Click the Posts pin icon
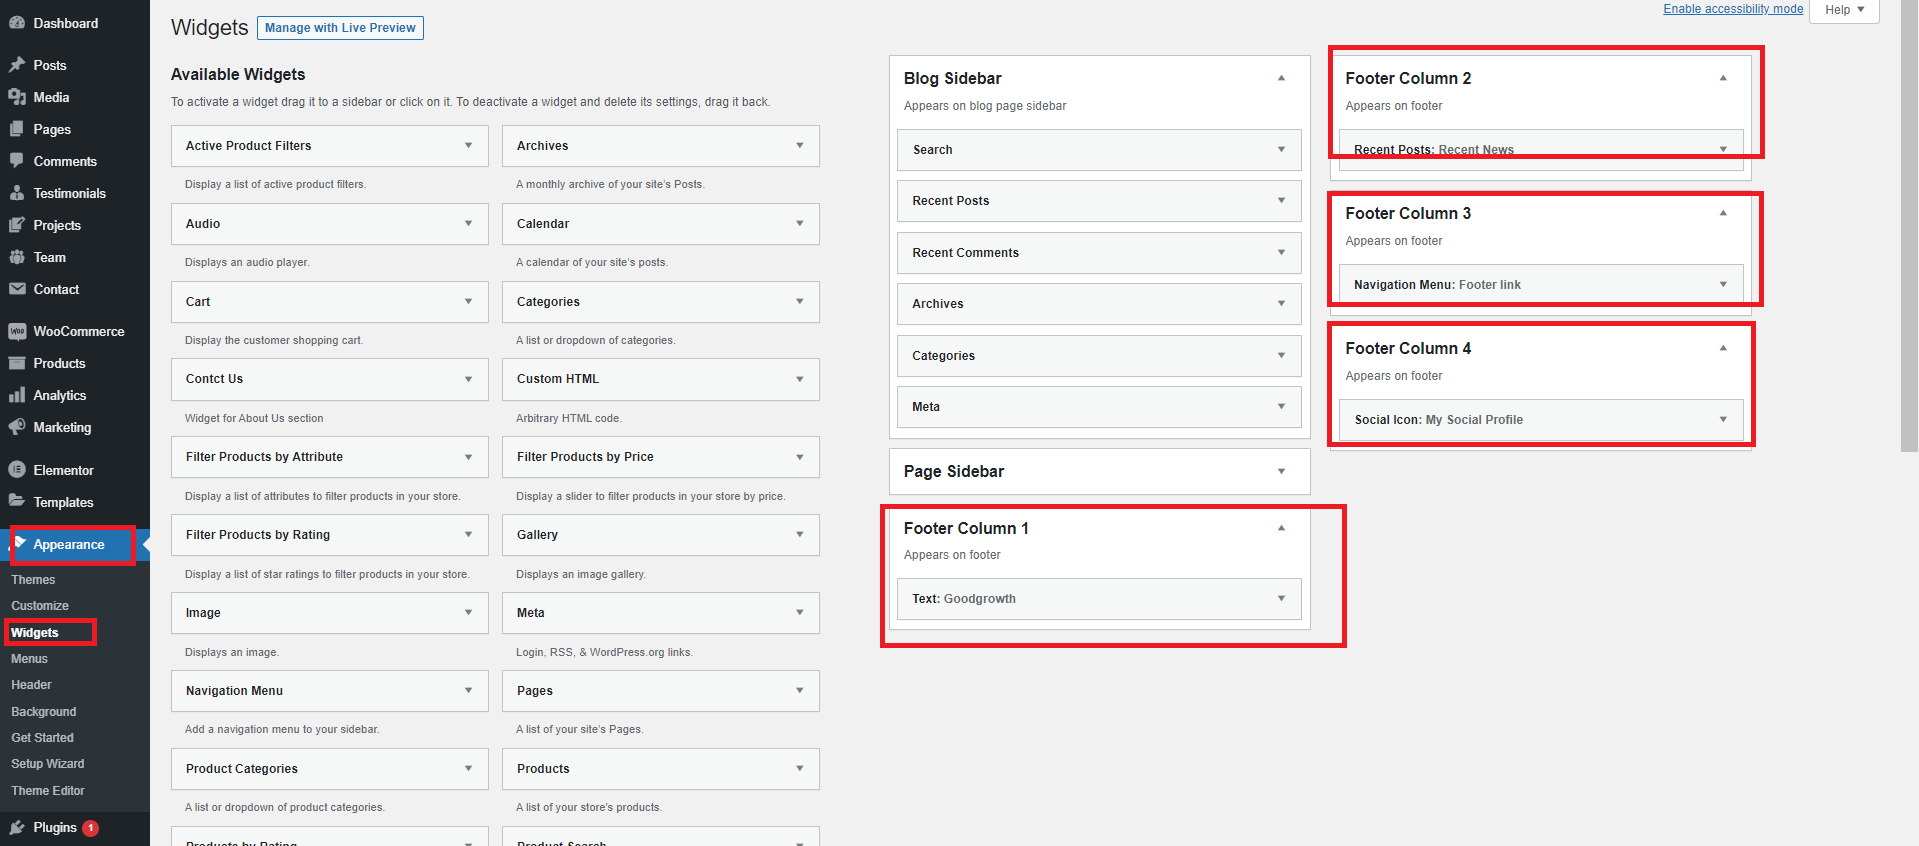The width and height of the screenshot is (1919, 846). pyautogui.click(x=17, y=65)
